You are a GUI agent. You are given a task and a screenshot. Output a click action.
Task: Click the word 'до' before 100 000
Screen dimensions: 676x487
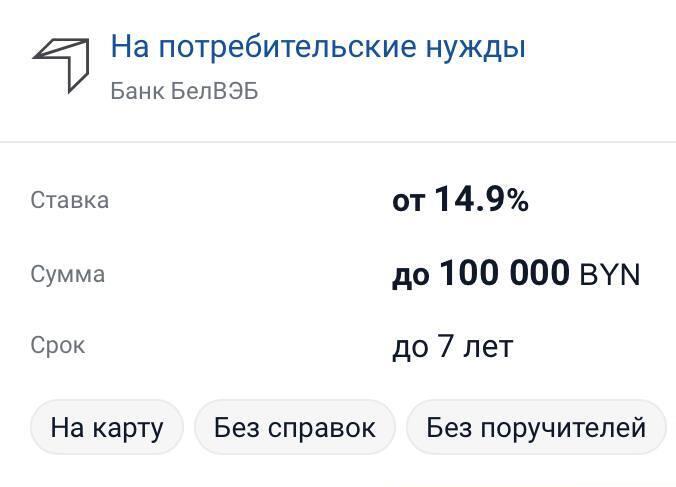(410, 275)
